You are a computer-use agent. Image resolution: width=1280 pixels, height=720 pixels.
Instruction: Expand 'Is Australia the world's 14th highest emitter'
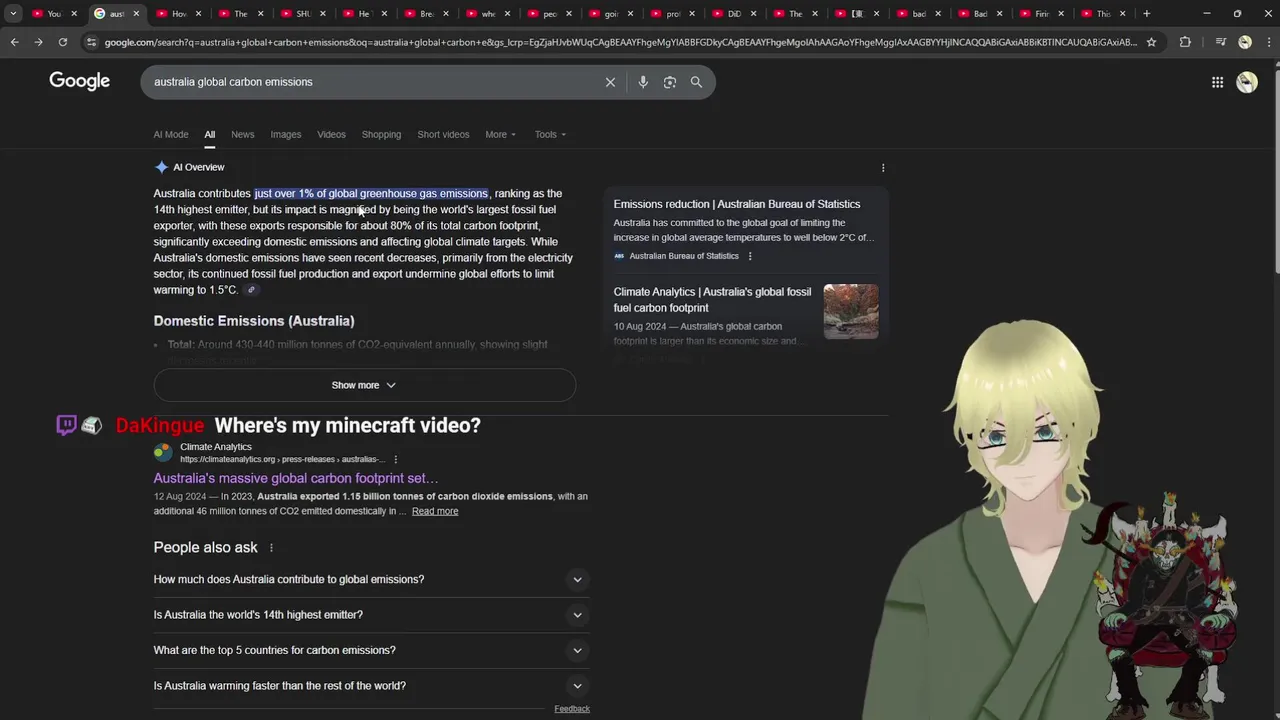pos(371,615)
